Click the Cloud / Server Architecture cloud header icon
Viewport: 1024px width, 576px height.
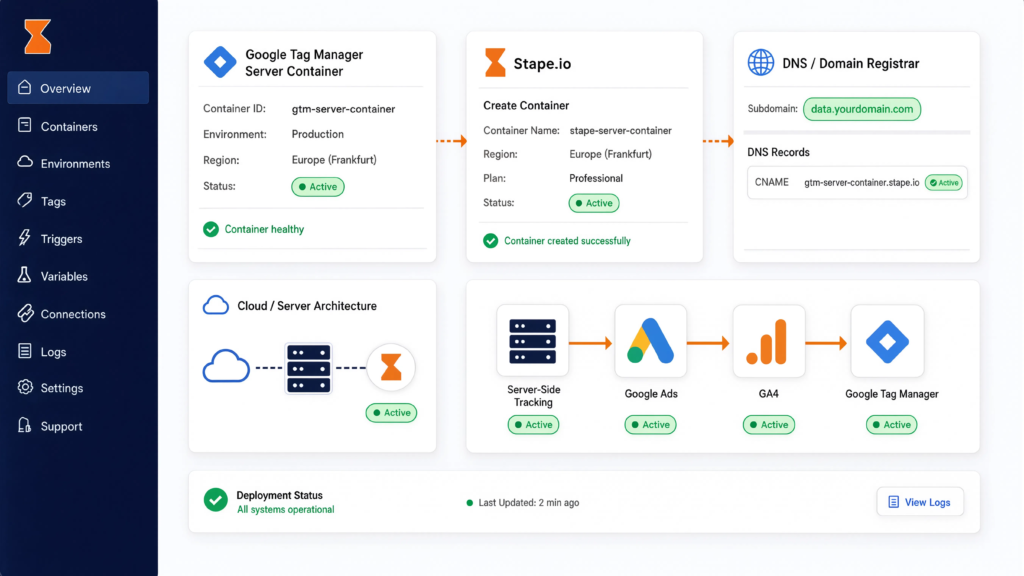pyautogui.click(x=216, y=305)
